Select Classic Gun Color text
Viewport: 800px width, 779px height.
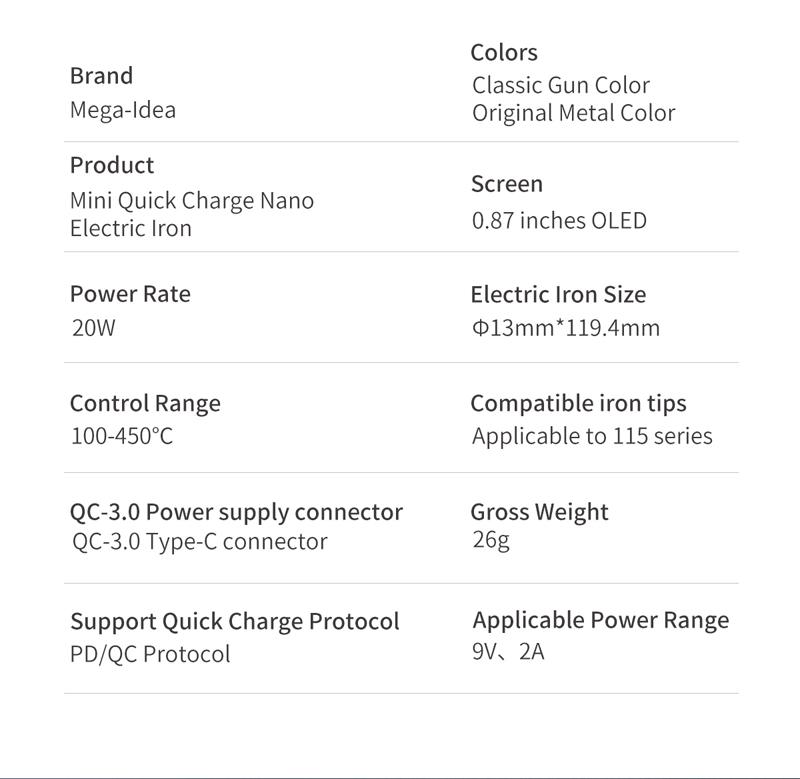(x=561, y=86)
